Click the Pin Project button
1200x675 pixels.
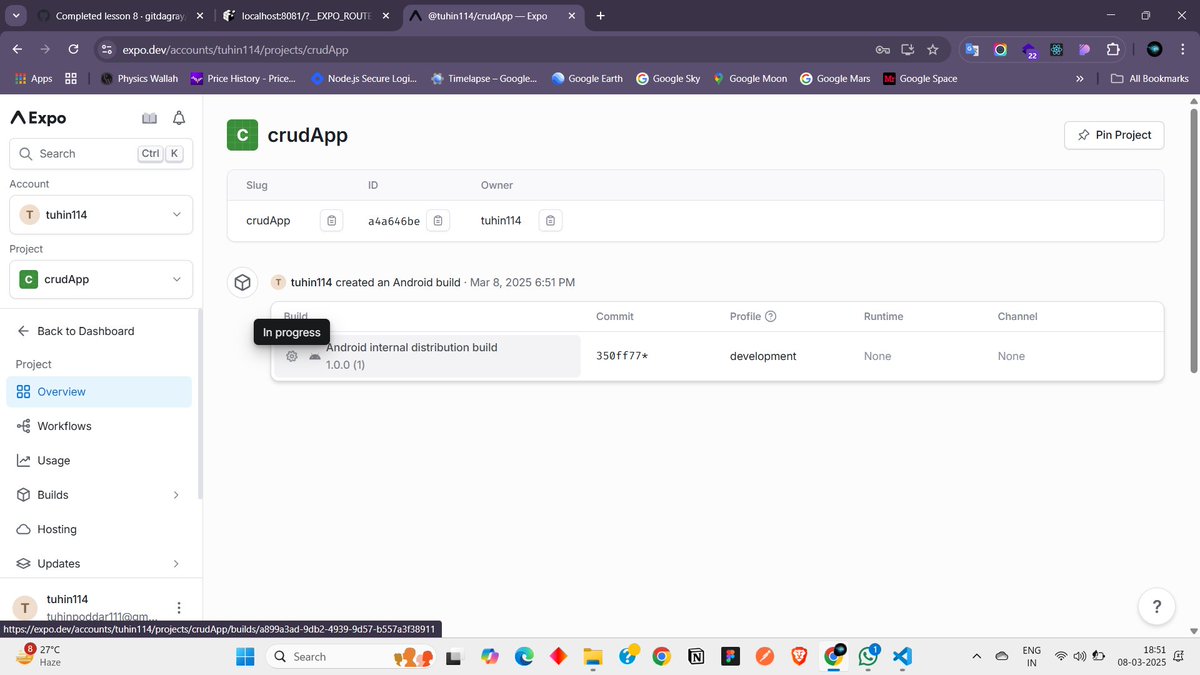(1114, 135)
